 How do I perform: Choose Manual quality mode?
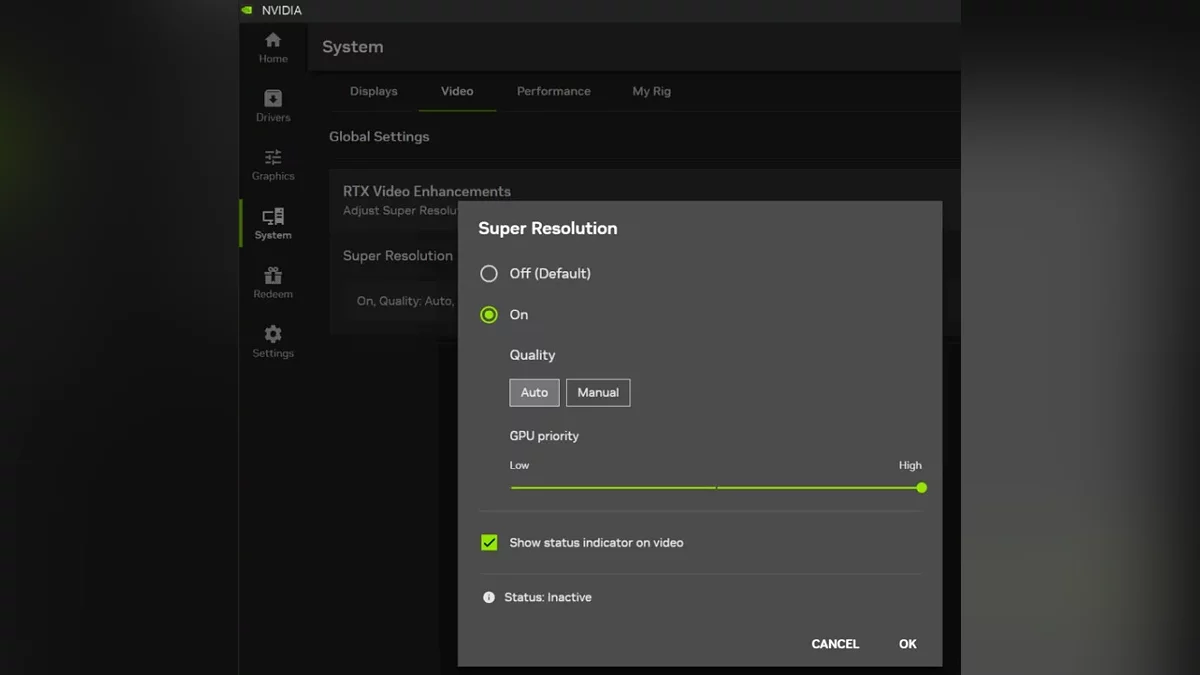pyautogui.click(x=598, y=392)
